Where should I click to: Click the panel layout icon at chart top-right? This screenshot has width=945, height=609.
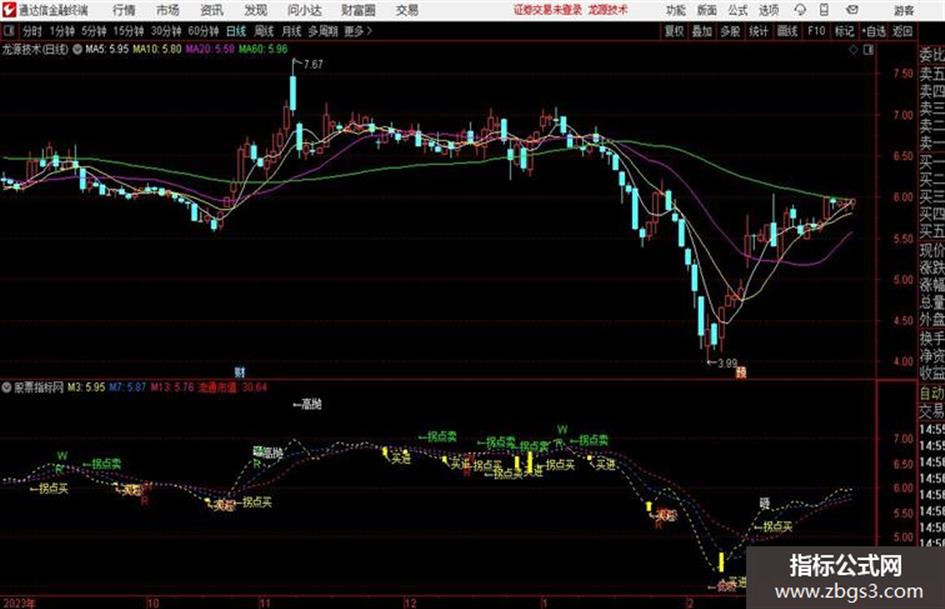point(868,50)
